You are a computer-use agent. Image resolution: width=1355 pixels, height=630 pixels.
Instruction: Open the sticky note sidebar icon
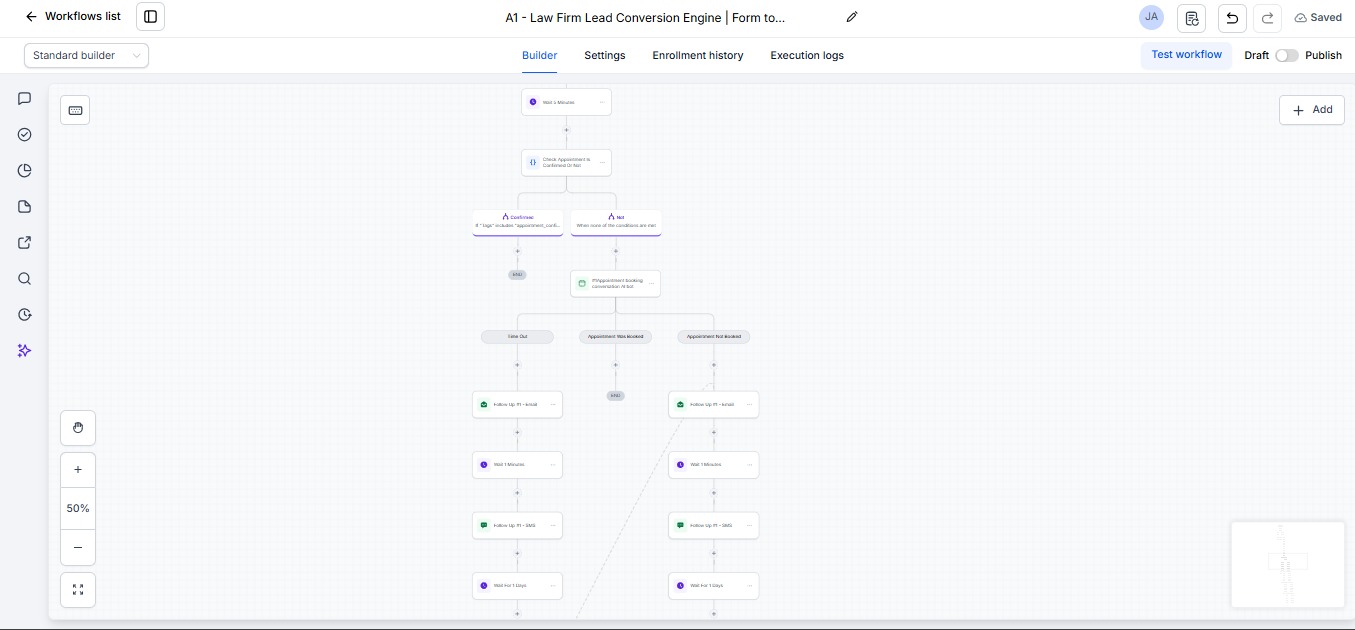click(x=25, y=207)
